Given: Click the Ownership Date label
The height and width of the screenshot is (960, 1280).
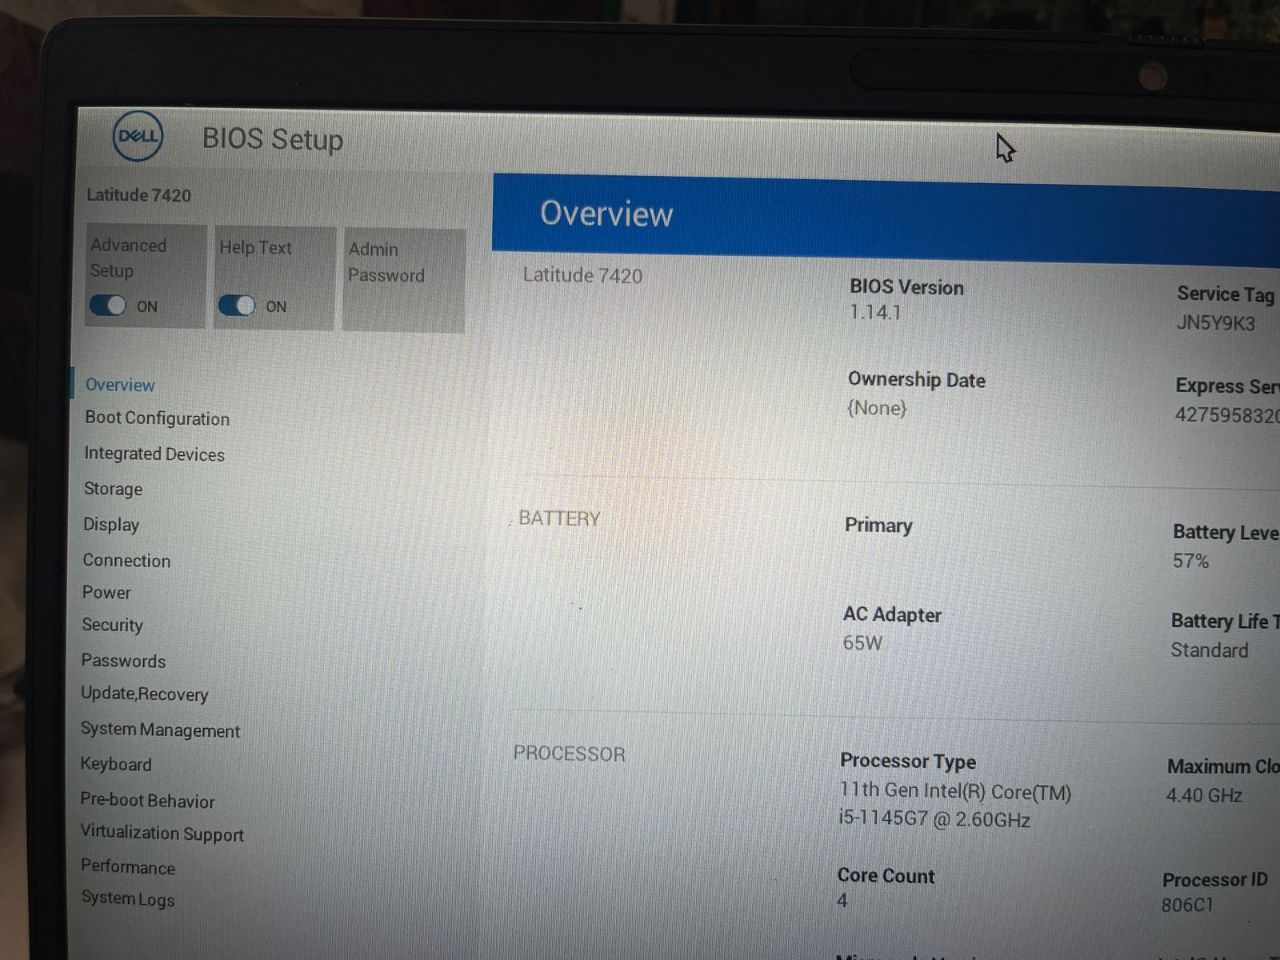Looking at the screenshot, I should click(x=916, y=380).
